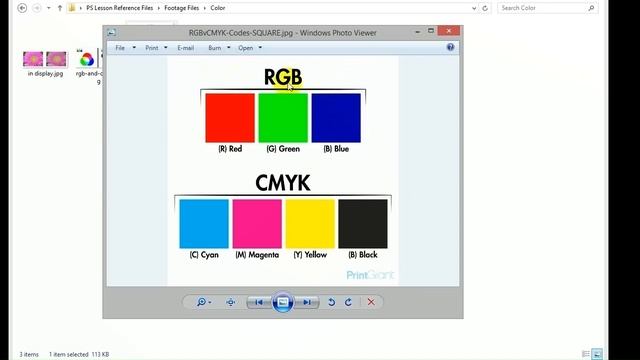
Task: Click the RGB heading text
Action: point(283,77)
